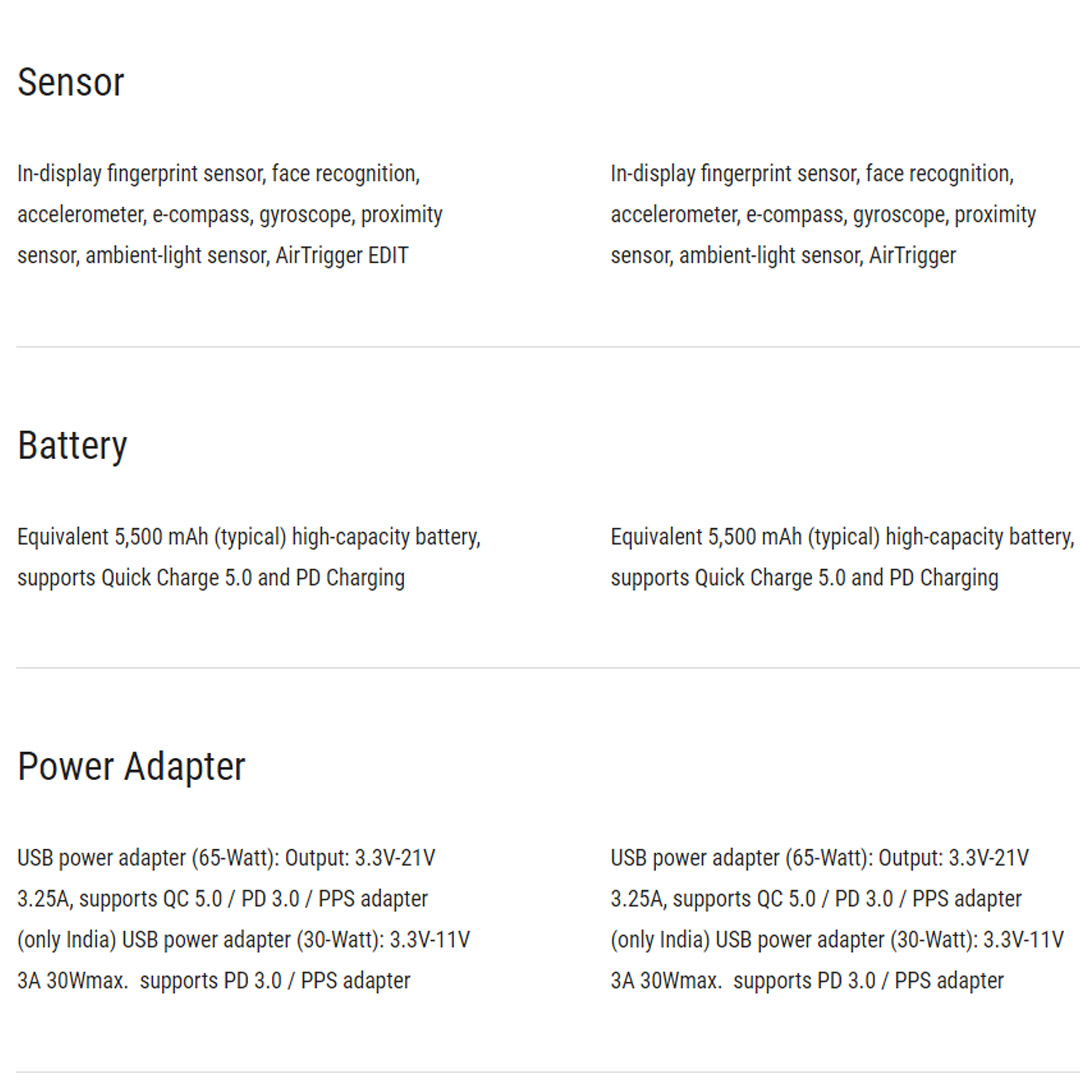
Task: Click the Sensor section heading
Action: [x=71, y=82]
